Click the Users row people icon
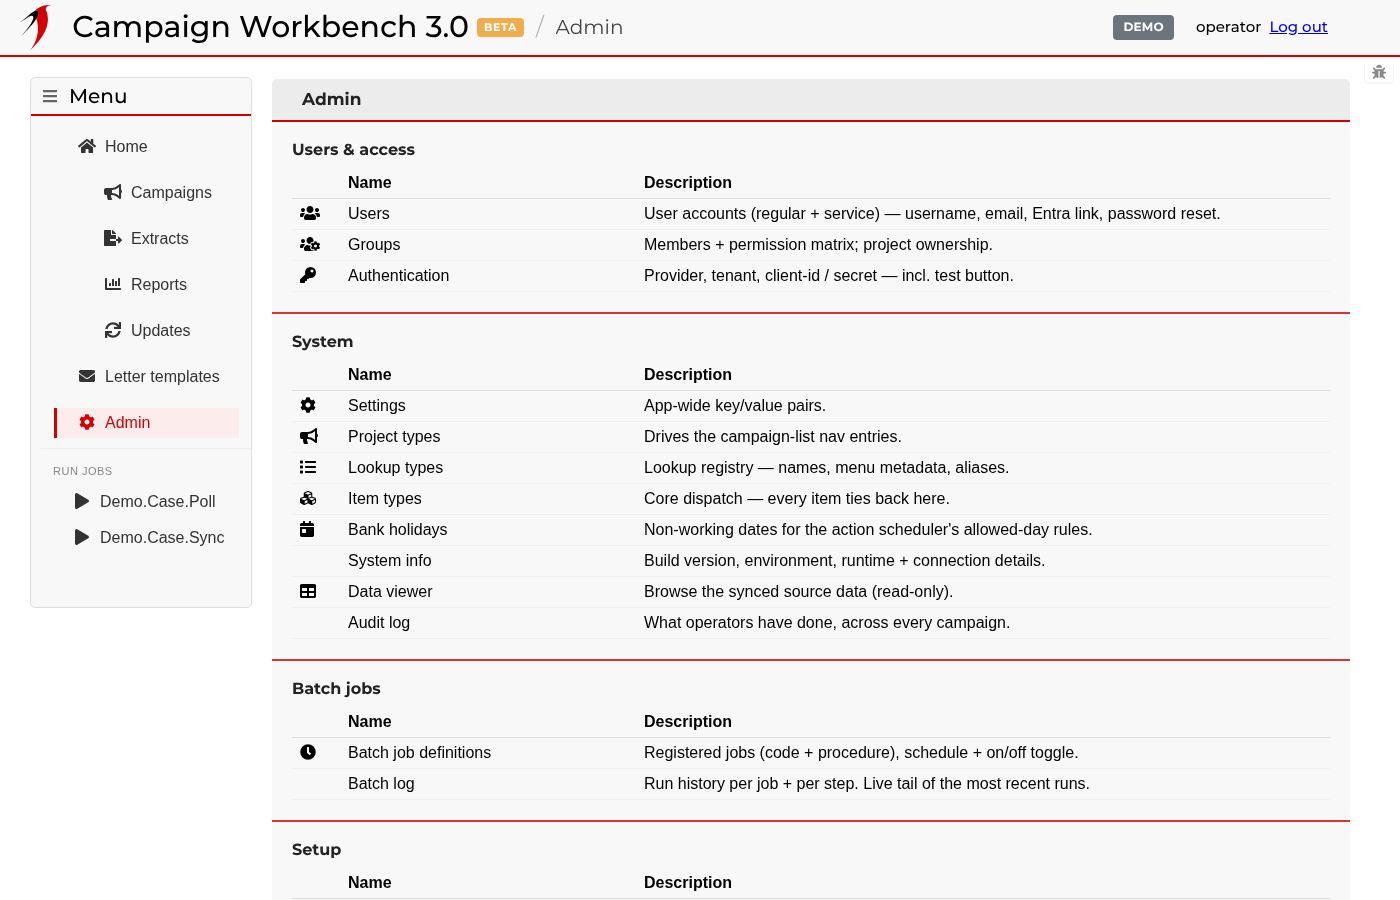This screenshot has width=1400, height=900. [310, 213]
